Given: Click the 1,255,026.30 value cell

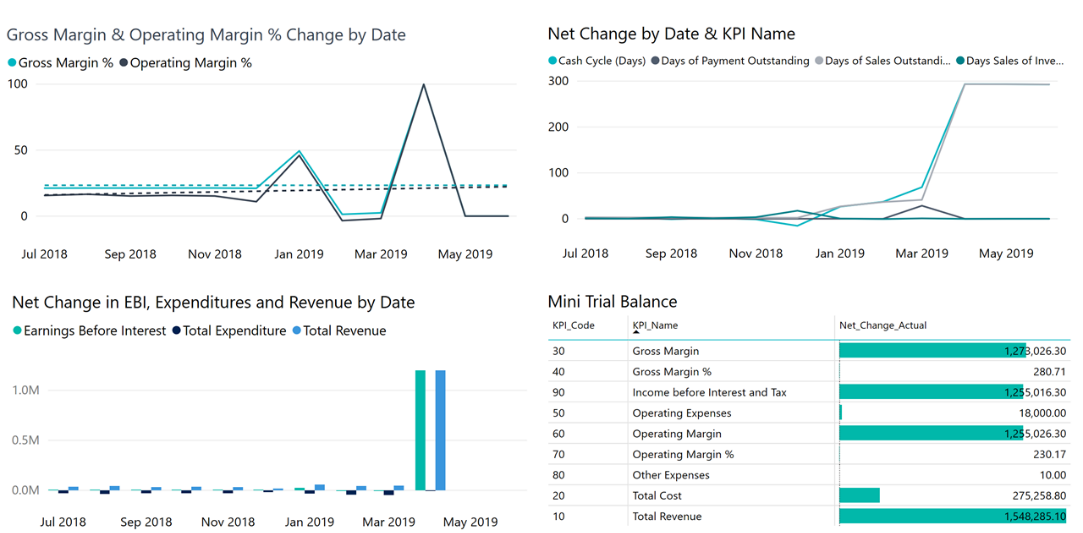Looking at the screenshot, I should pyautogui.click(x=952, y=434).
